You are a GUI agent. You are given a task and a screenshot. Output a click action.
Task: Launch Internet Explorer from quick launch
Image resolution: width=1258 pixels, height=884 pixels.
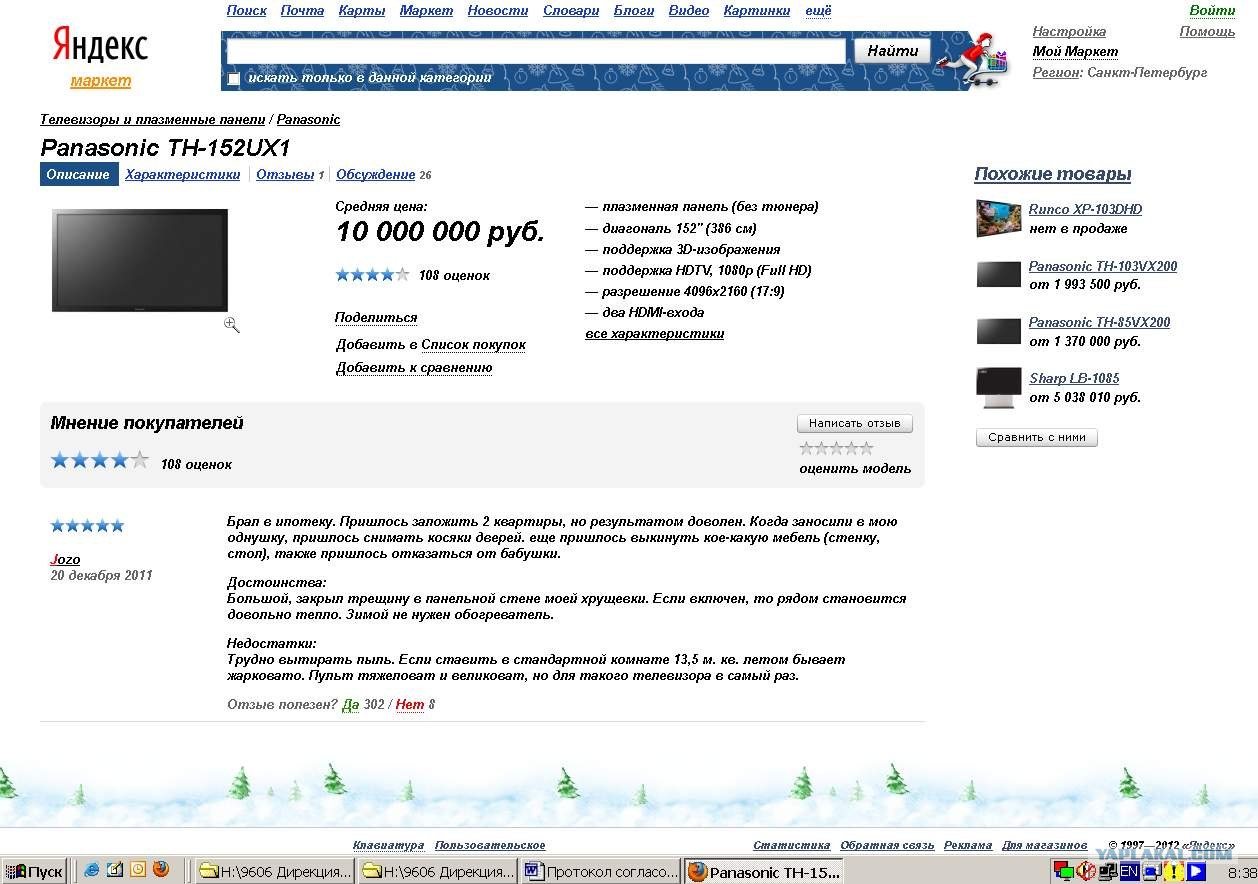coord(92,870)
